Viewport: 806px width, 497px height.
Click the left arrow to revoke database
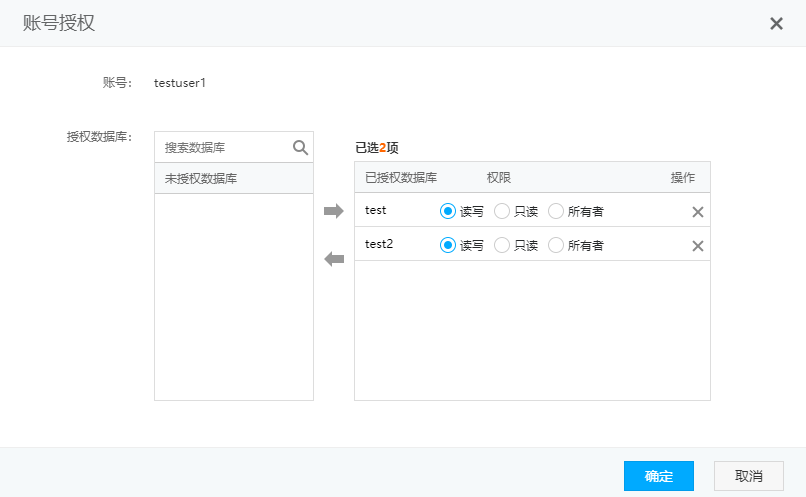[x=334, y=259]
